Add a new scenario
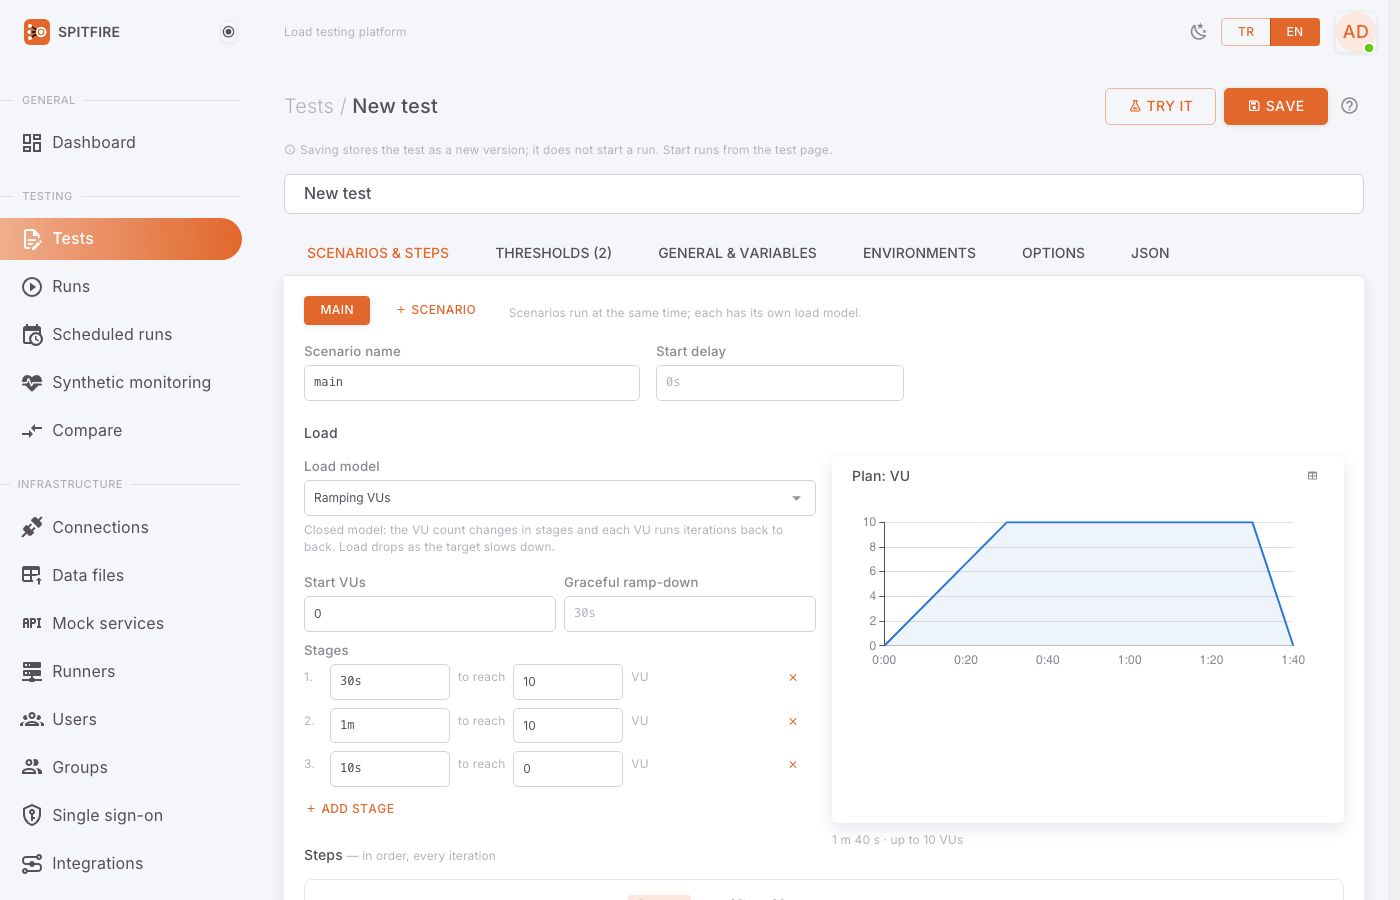The image size is (1400, 900). click(x=436, y=310)
